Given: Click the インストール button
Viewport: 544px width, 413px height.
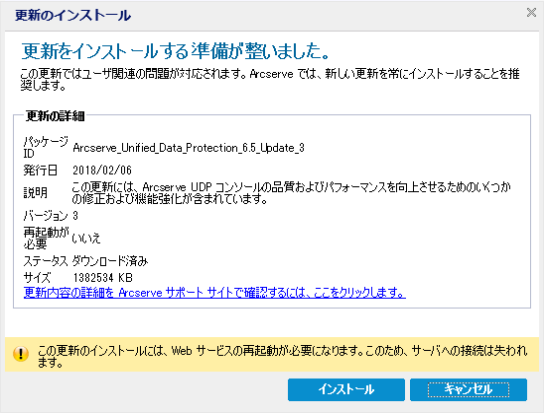Looking at the screenshot, I should 346,389.
